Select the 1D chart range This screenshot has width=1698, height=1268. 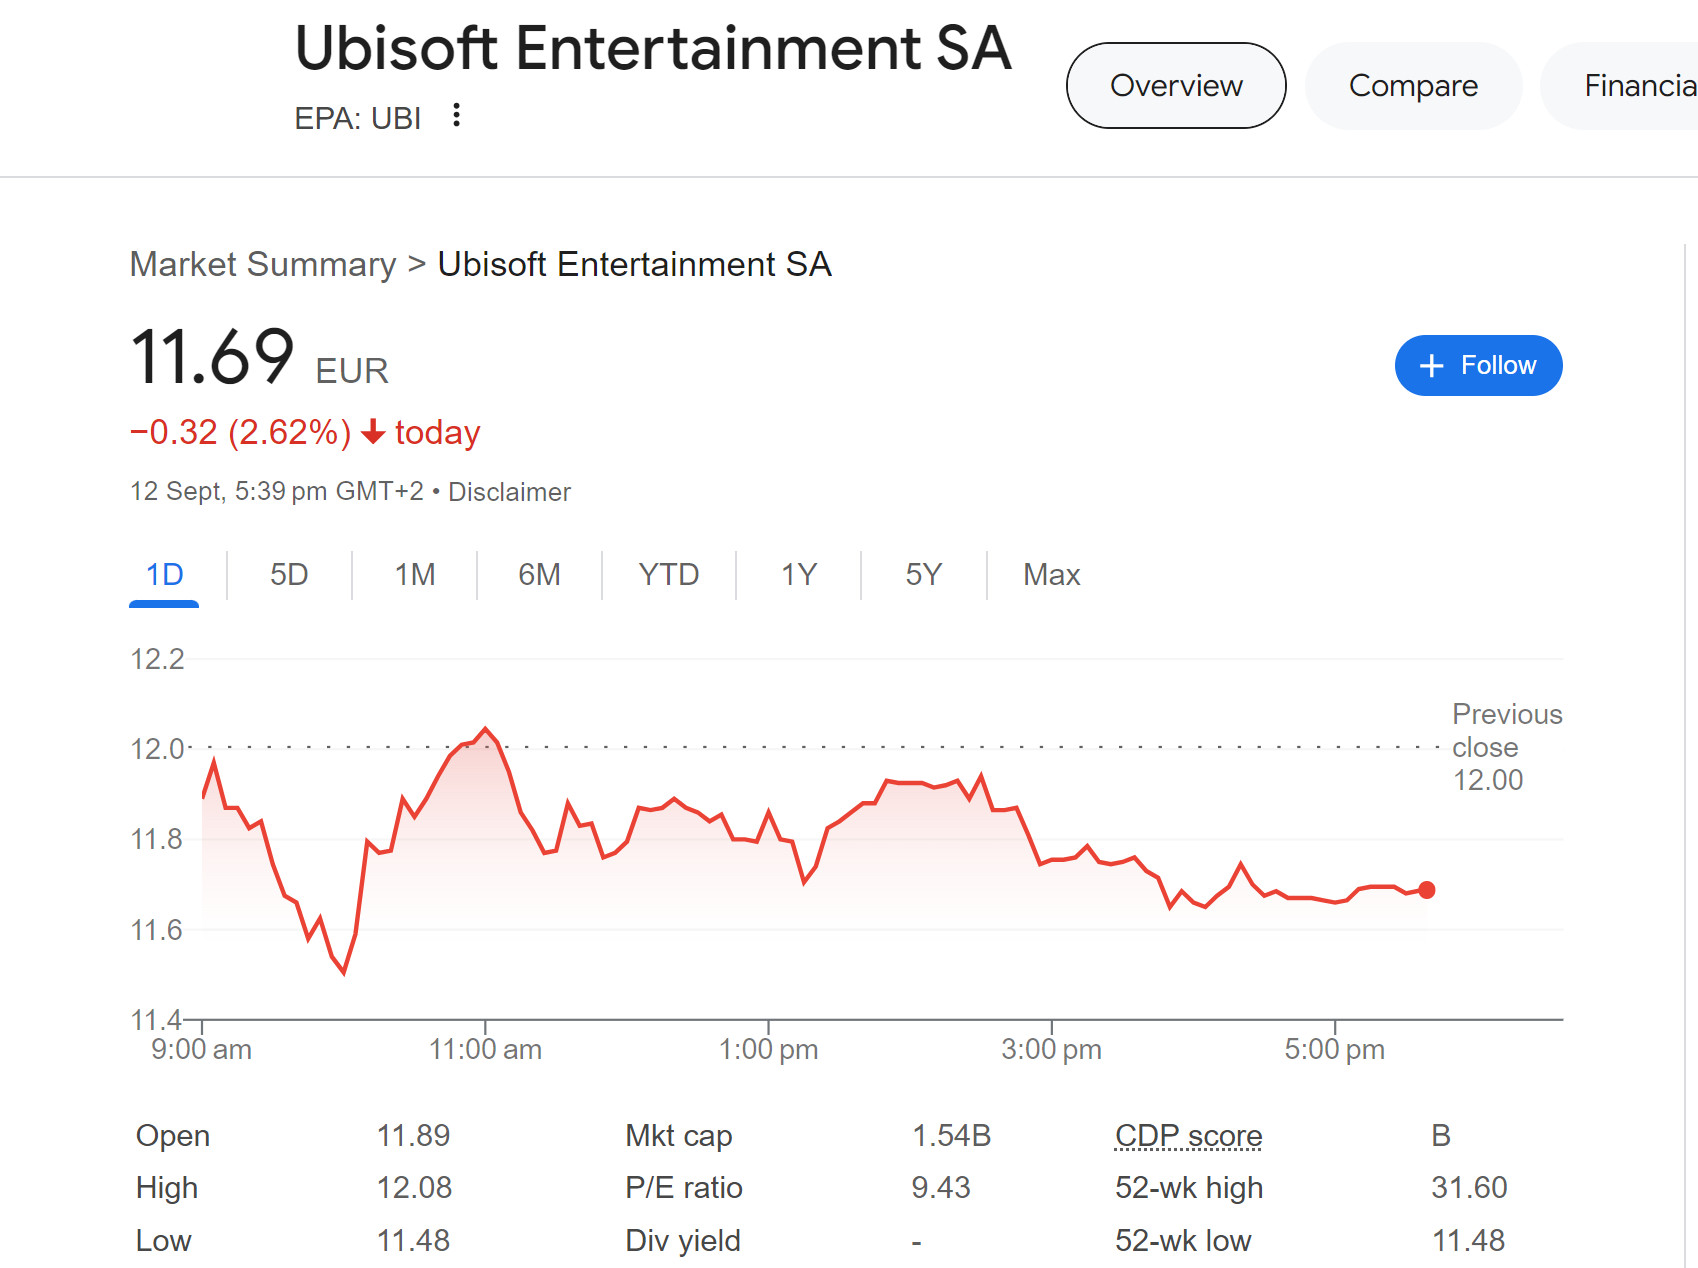click(x=165, y=575)
